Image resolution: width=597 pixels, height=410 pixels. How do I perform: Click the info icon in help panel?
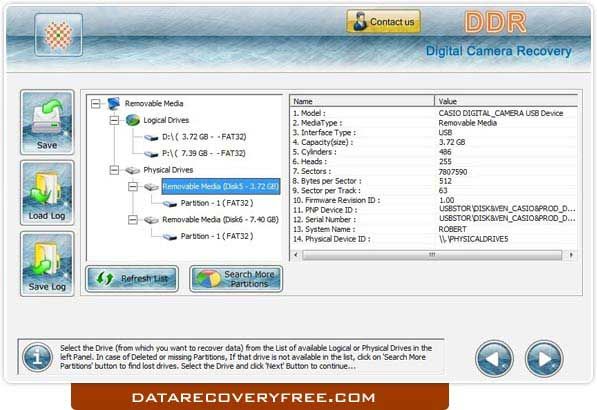[x=37, y=357]
